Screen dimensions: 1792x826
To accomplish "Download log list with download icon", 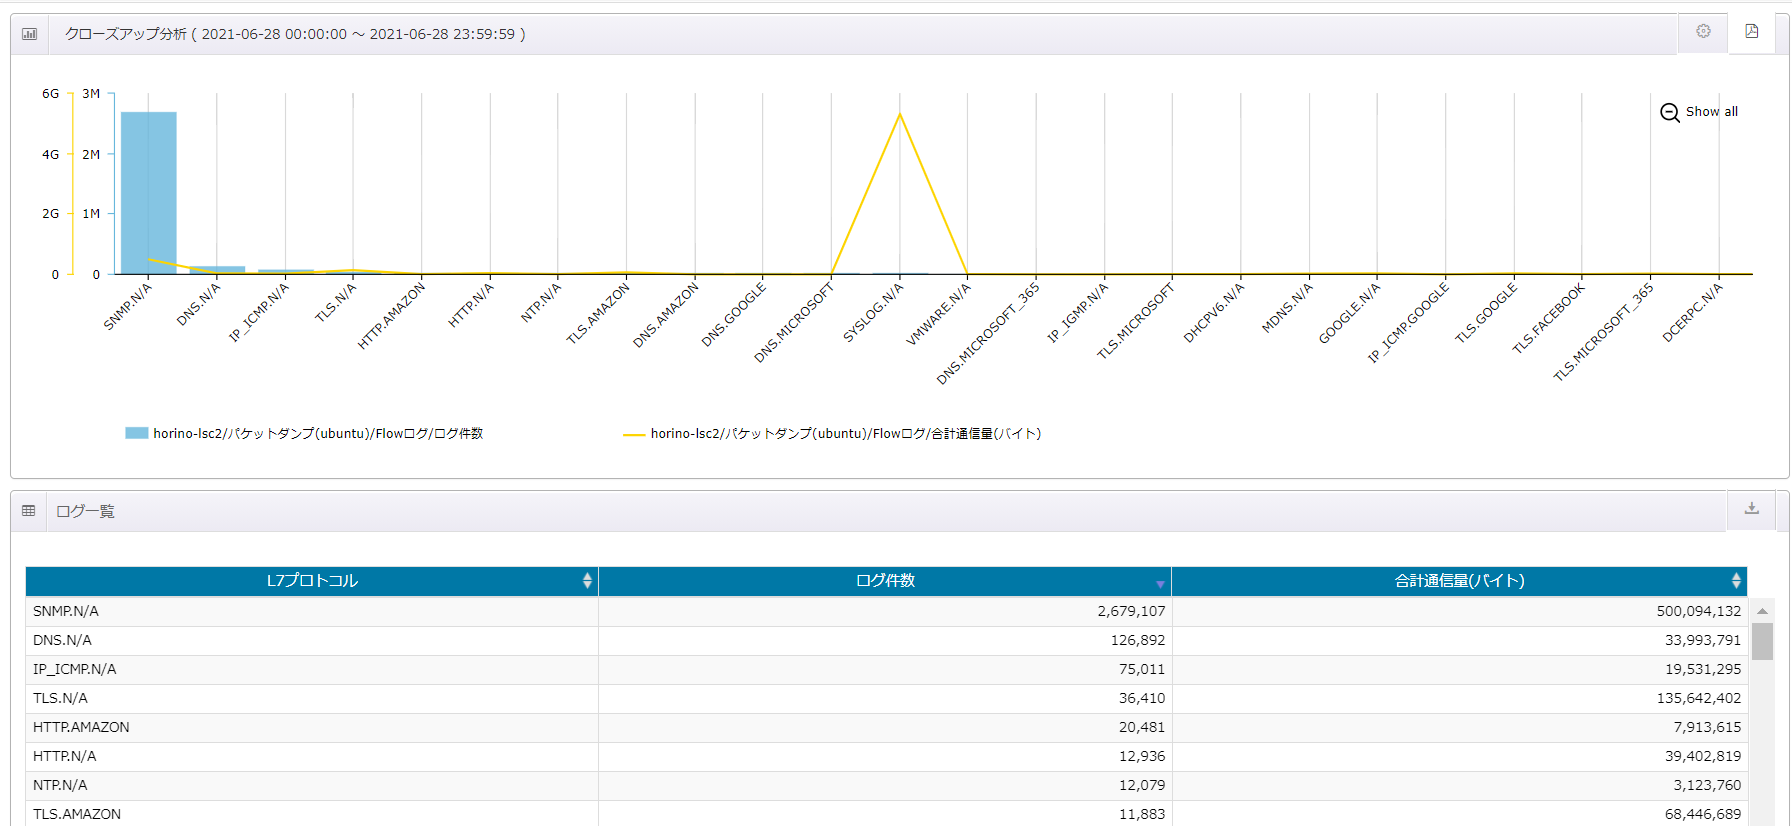I will pos(1752,508).
